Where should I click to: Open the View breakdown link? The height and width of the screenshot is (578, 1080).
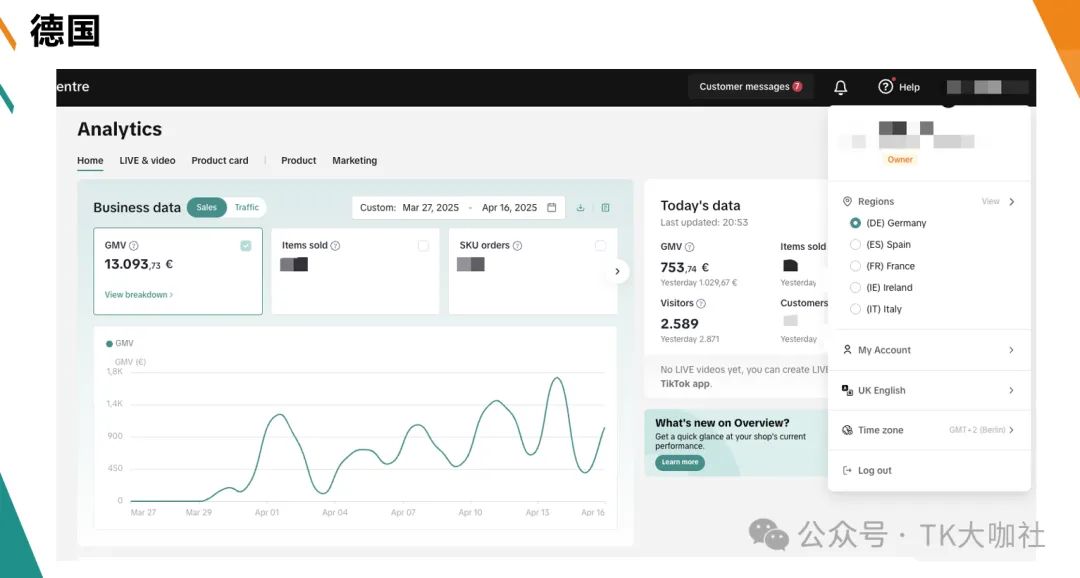(138, 294)
